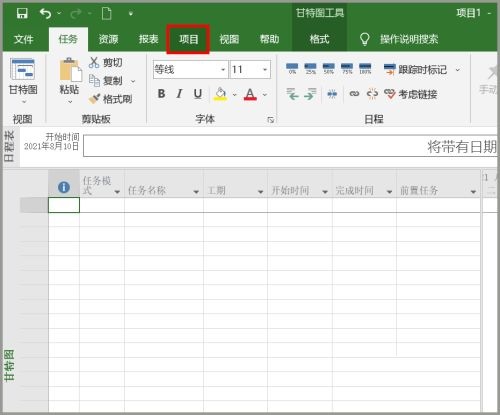Click the Outdent Task green left arrow
The height and width of the screenshot is (415, 500).
click(x=292, y=94)
